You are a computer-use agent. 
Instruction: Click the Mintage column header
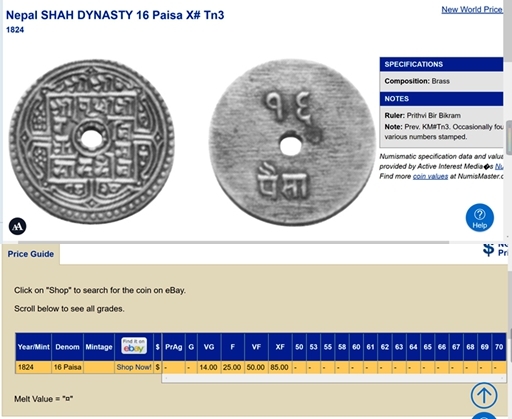coord(99,347)
